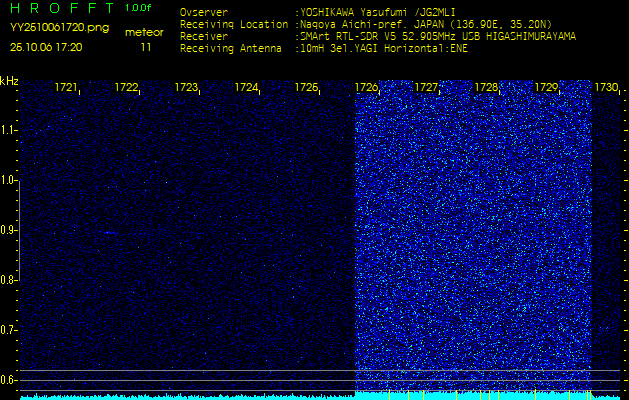This screenshot has width=629, height=400.
Task: Click the 0.9 kHz frequency label
Action: pos(7,230)
